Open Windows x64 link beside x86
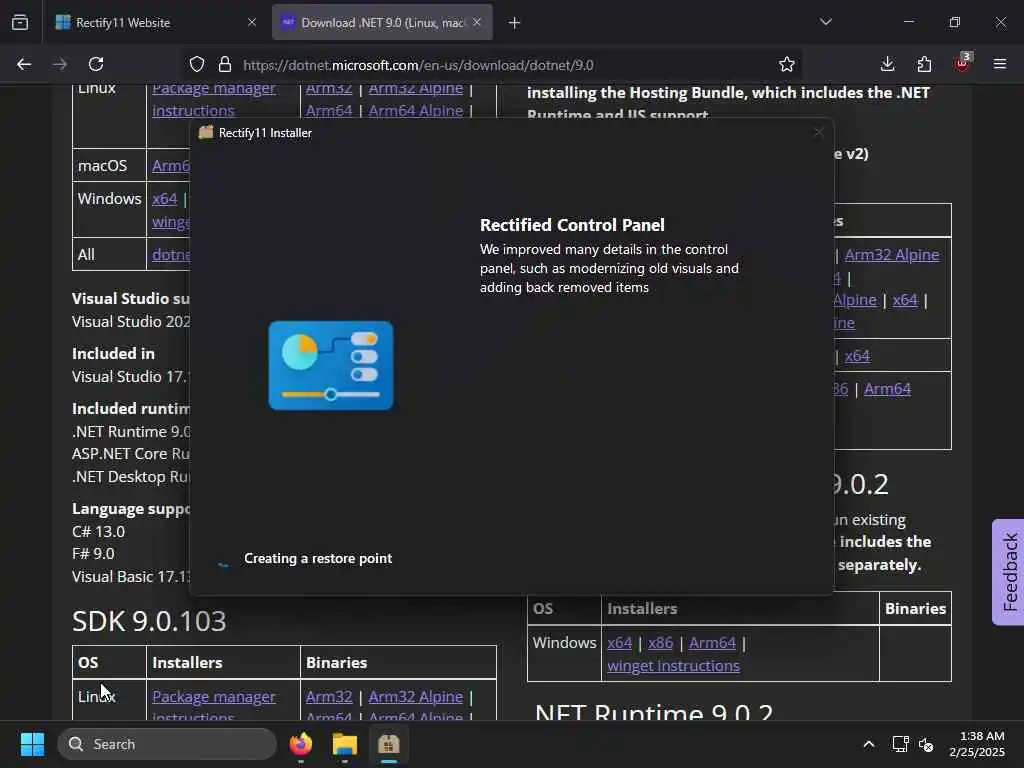This screenshot has width=1024, height=768. click(x=620, y=643)
